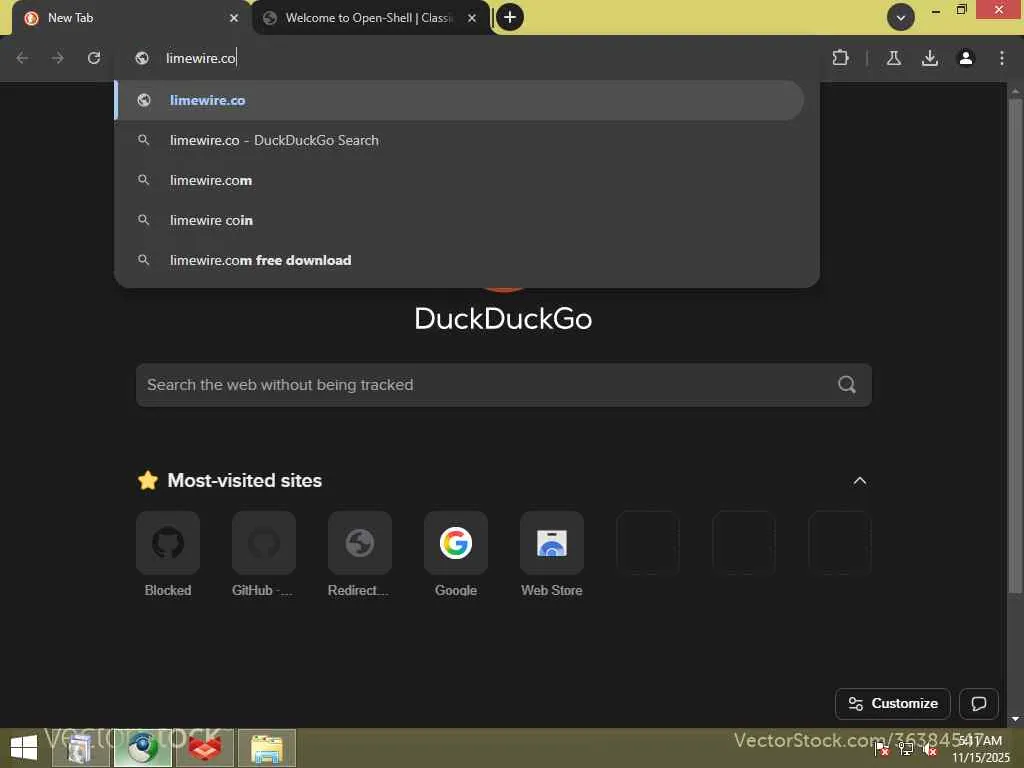The height and width of the screenshot is (768, 1024).
Task: Open the Redirect most-visited tile
Action: [x=360, y=554]
